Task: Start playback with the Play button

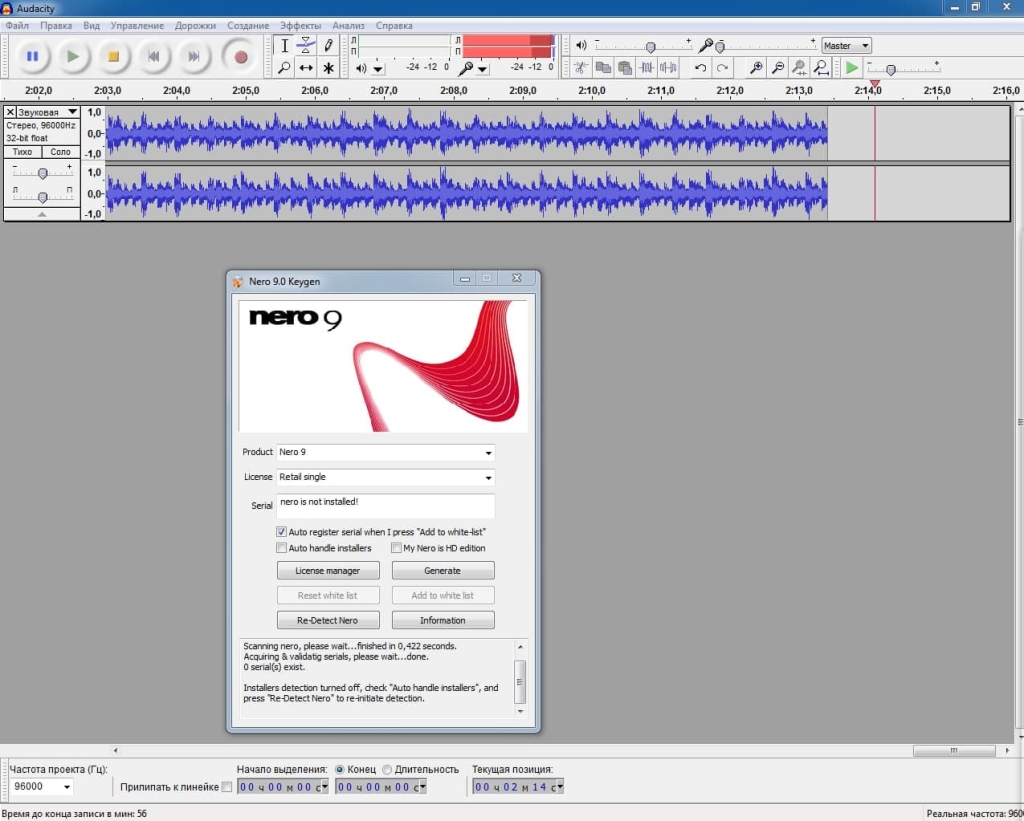Action: 72,57
